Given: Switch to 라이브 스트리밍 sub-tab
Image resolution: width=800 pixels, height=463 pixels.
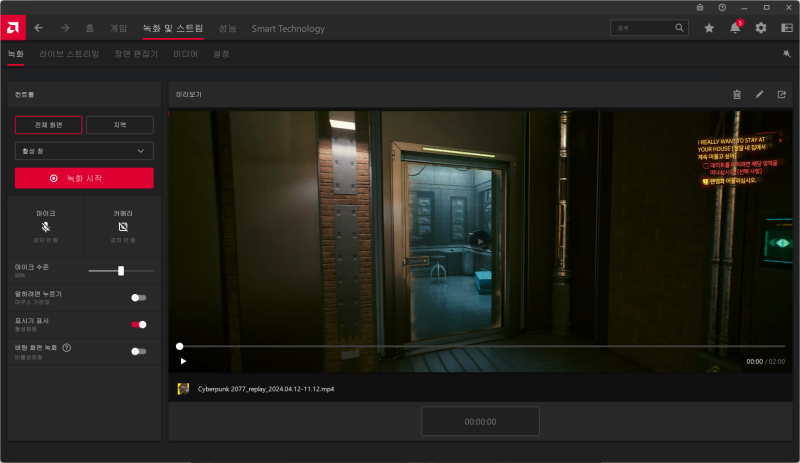Looking at the screenshot, I should click(x=69, y=54).
